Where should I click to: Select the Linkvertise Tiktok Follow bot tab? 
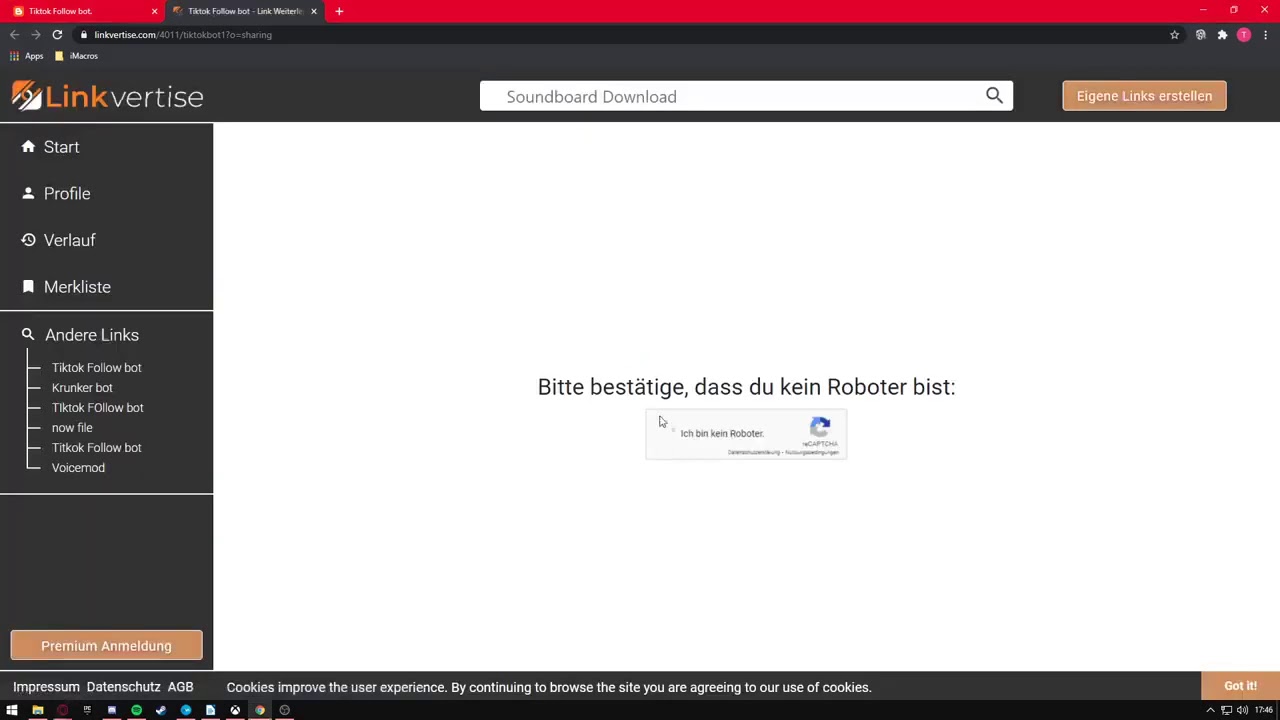tap(245, 11)
